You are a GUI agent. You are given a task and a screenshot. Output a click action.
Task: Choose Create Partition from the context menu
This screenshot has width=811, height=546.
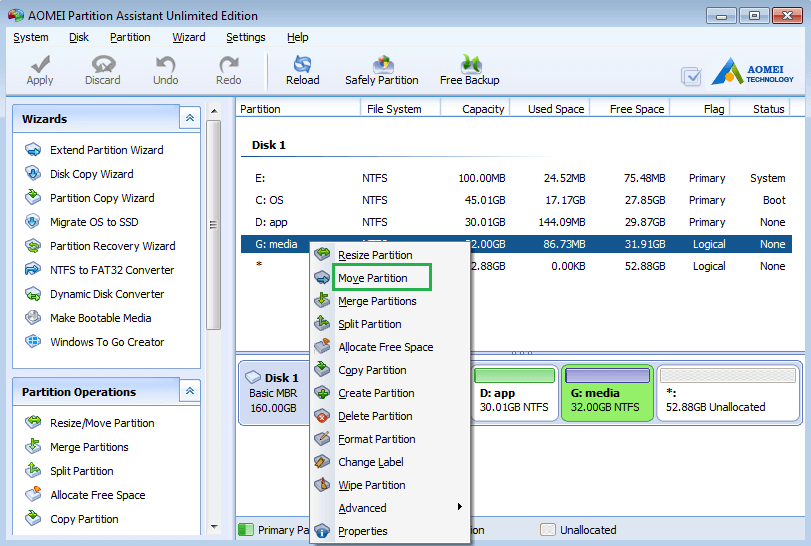pos(390,393)
